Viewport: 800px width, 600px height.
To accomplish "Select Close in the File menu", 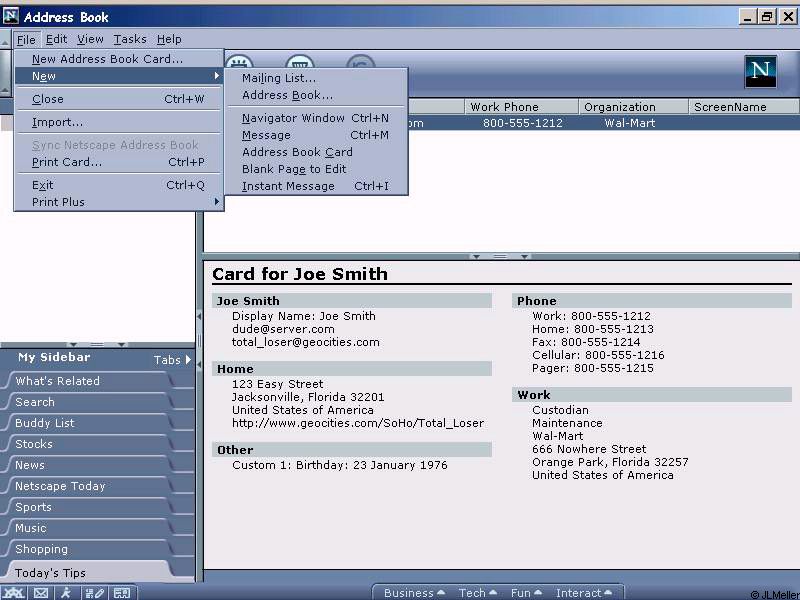I will pyautogui.click(x=119, y=99).
